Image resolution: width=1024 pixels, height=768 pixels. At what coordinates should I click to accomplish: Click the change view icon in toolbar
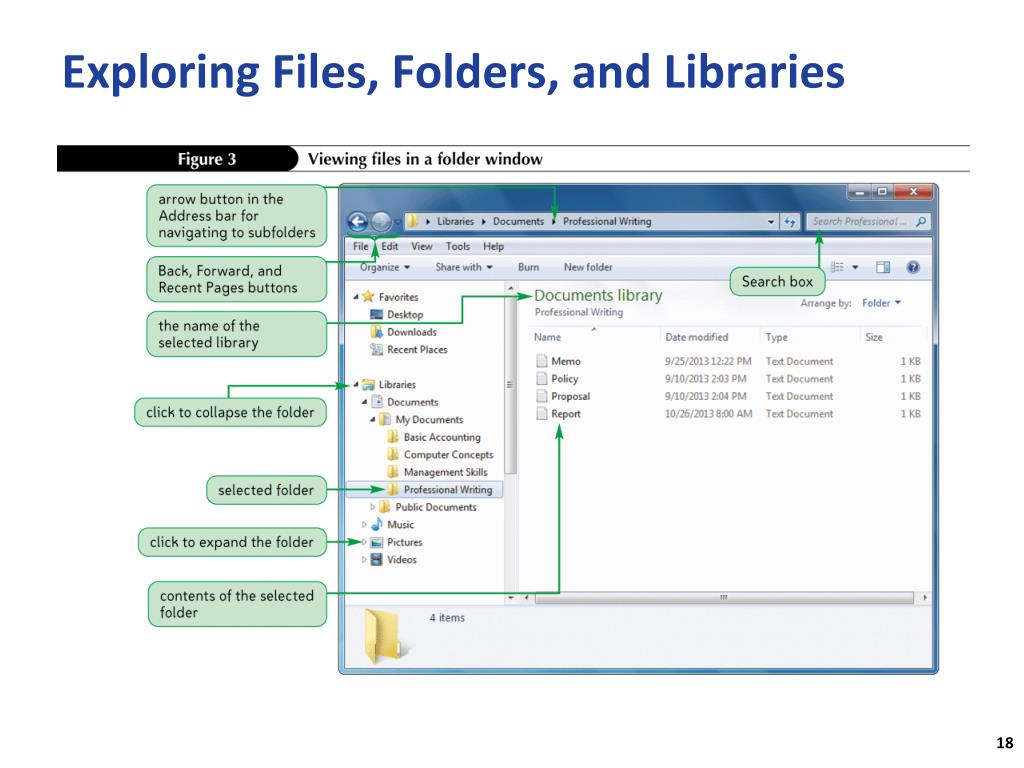click(837, 267)
